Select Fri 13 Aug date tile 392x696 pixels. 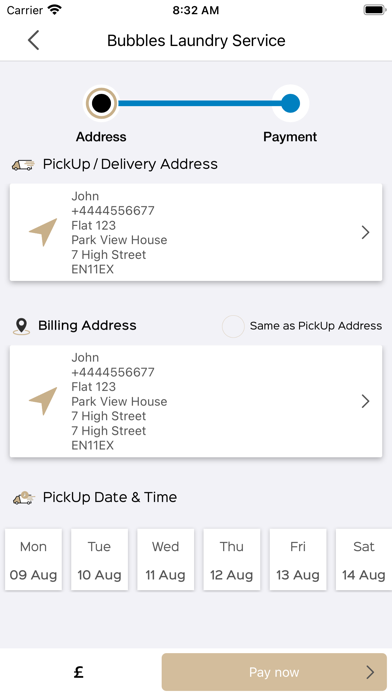[298, 559]
